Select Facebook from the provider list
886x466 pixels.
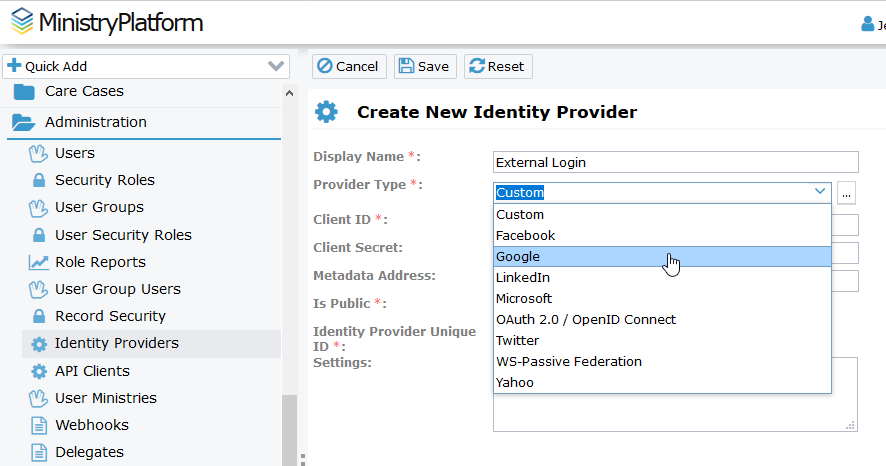click(662, 236)
